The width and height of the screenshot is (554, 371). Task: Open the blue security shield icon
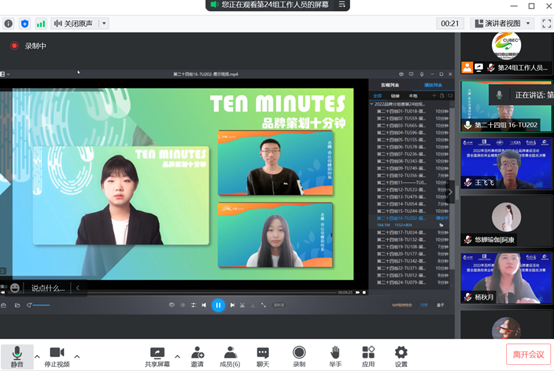[25, 24]
